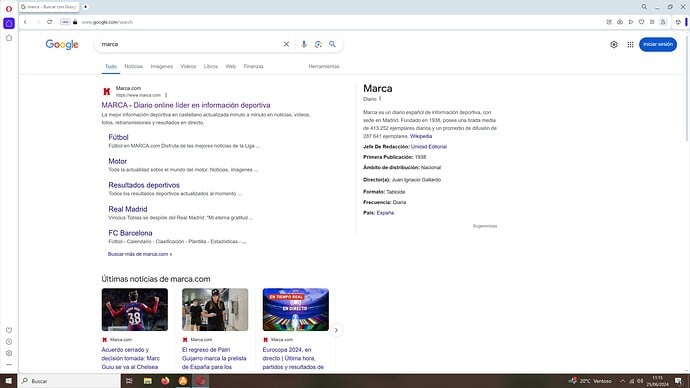View site security via padlock icon

click(75, 22)
